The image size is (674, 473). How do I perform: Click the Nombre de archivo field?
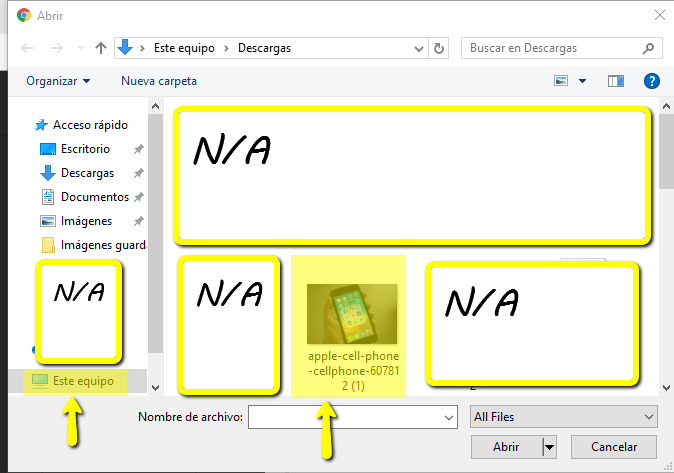(345, 416)
